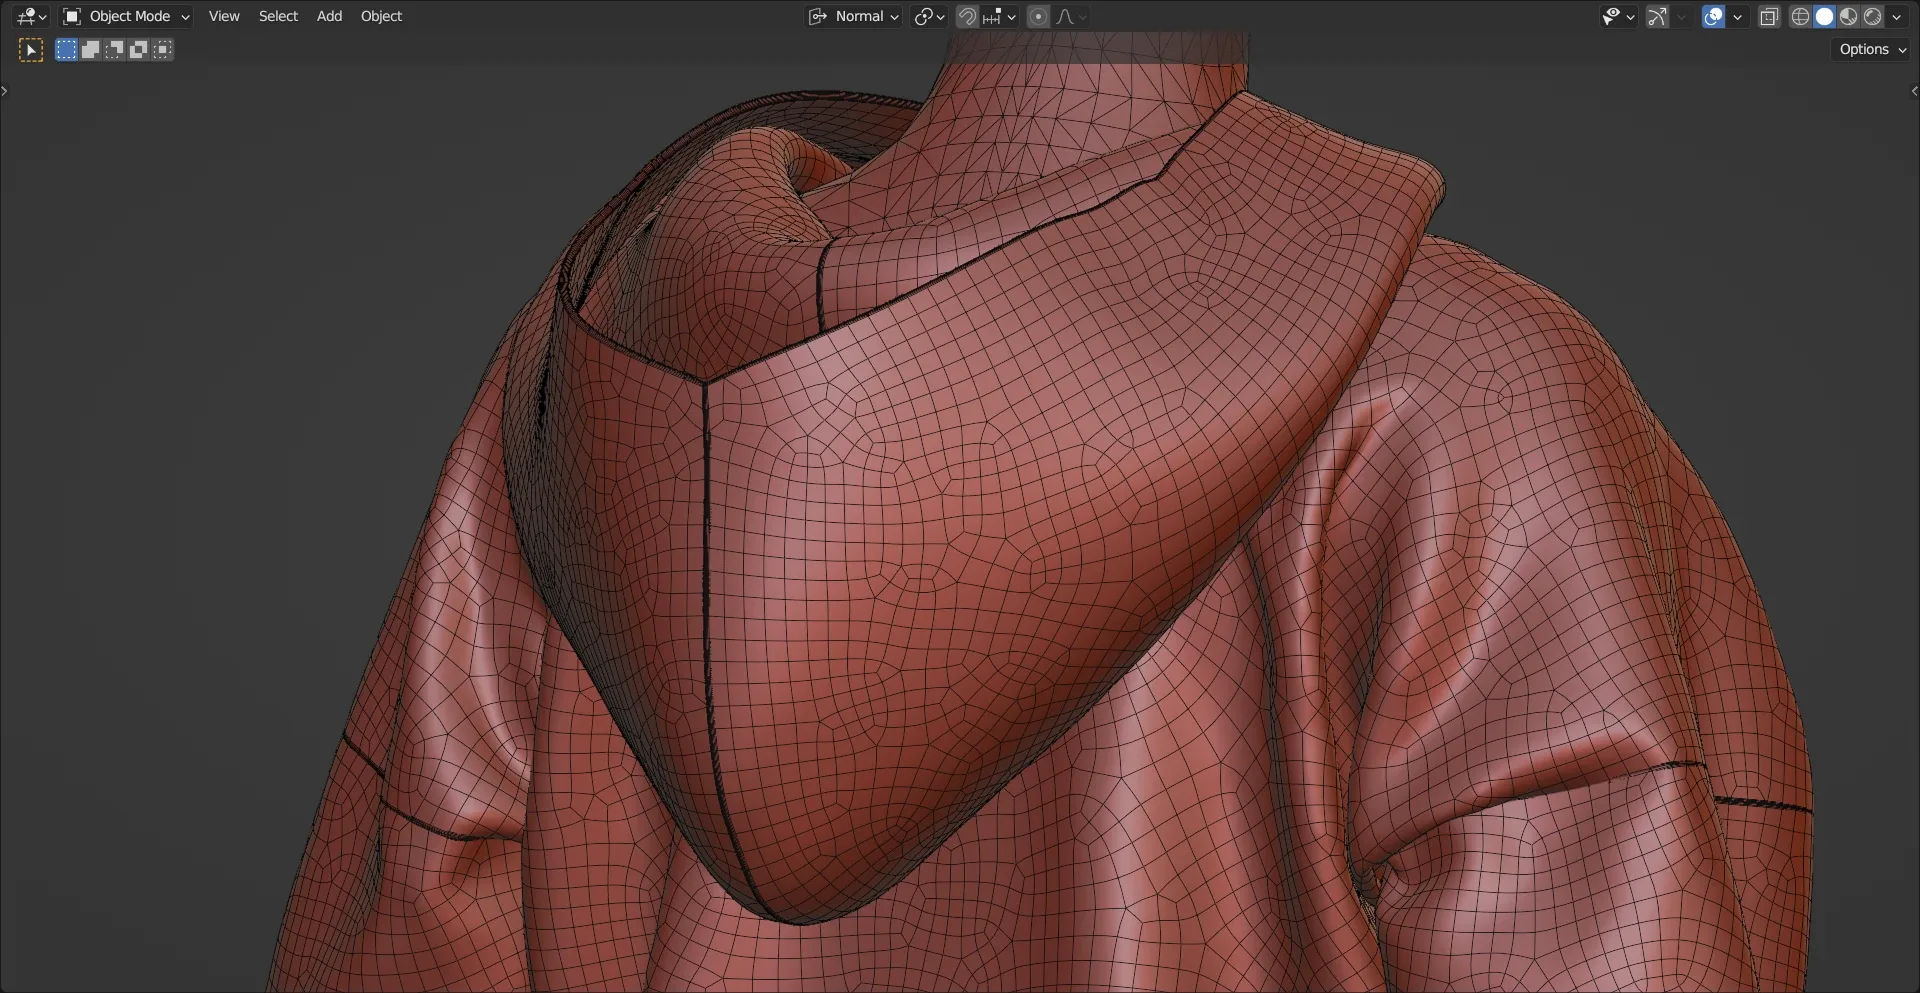Toggle X-Ray mode
Screen dimensions: 1920x993
pos(1769,16)
